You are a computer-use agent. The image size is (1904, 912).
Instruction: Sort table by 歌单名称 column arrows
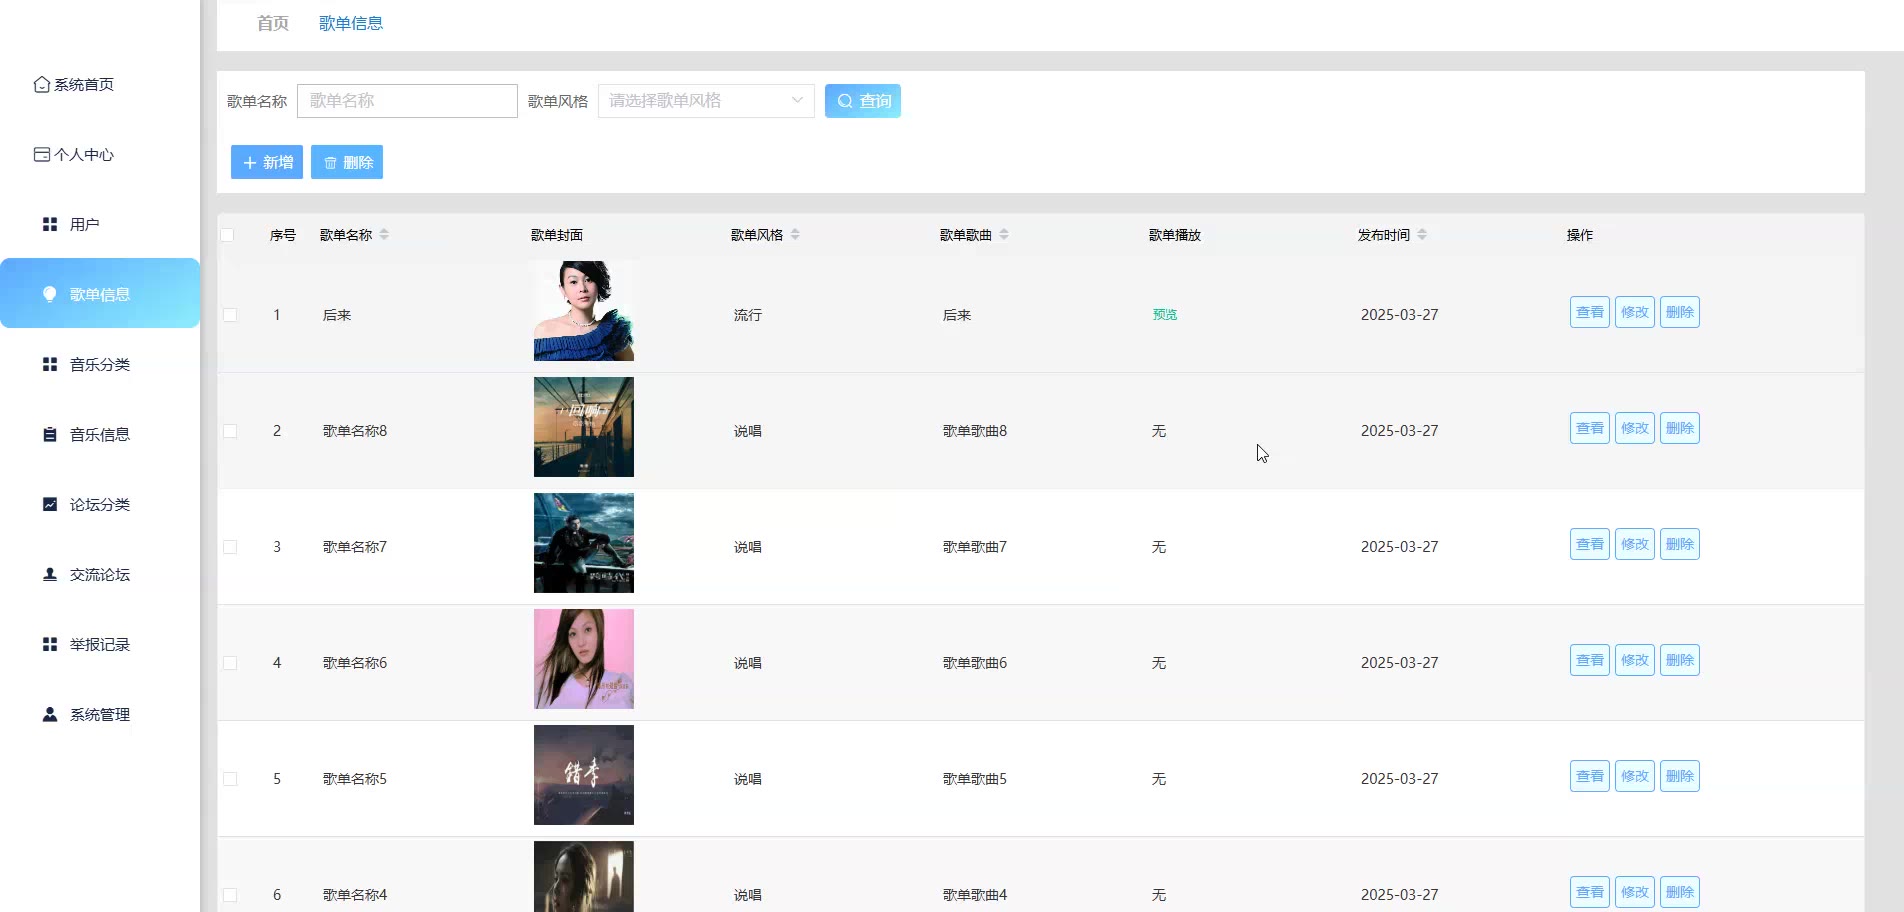pyautogui.click(x=384, y=235)
